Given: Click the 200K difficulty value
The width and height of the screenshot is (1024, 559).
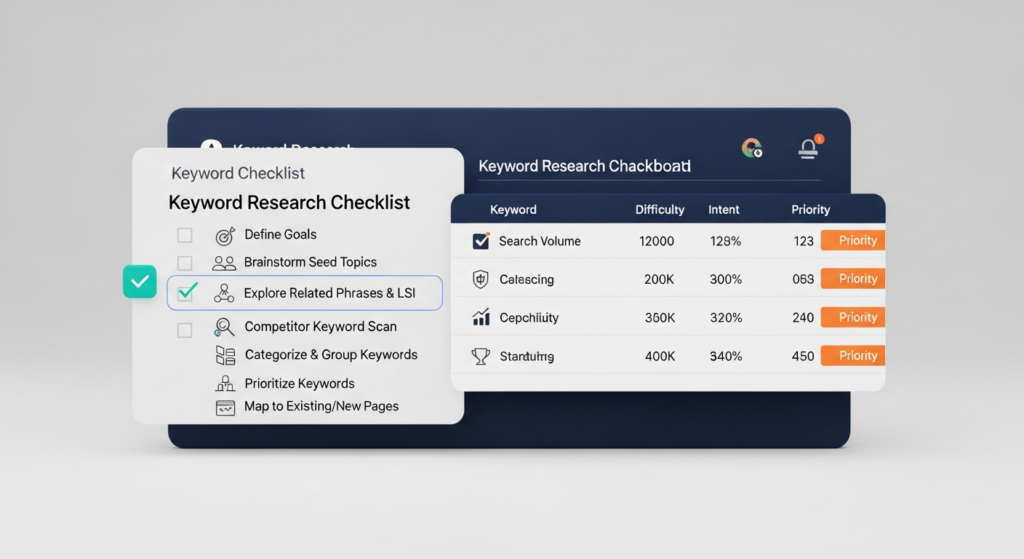Looking at the screenshot, I should coord(659,280).
